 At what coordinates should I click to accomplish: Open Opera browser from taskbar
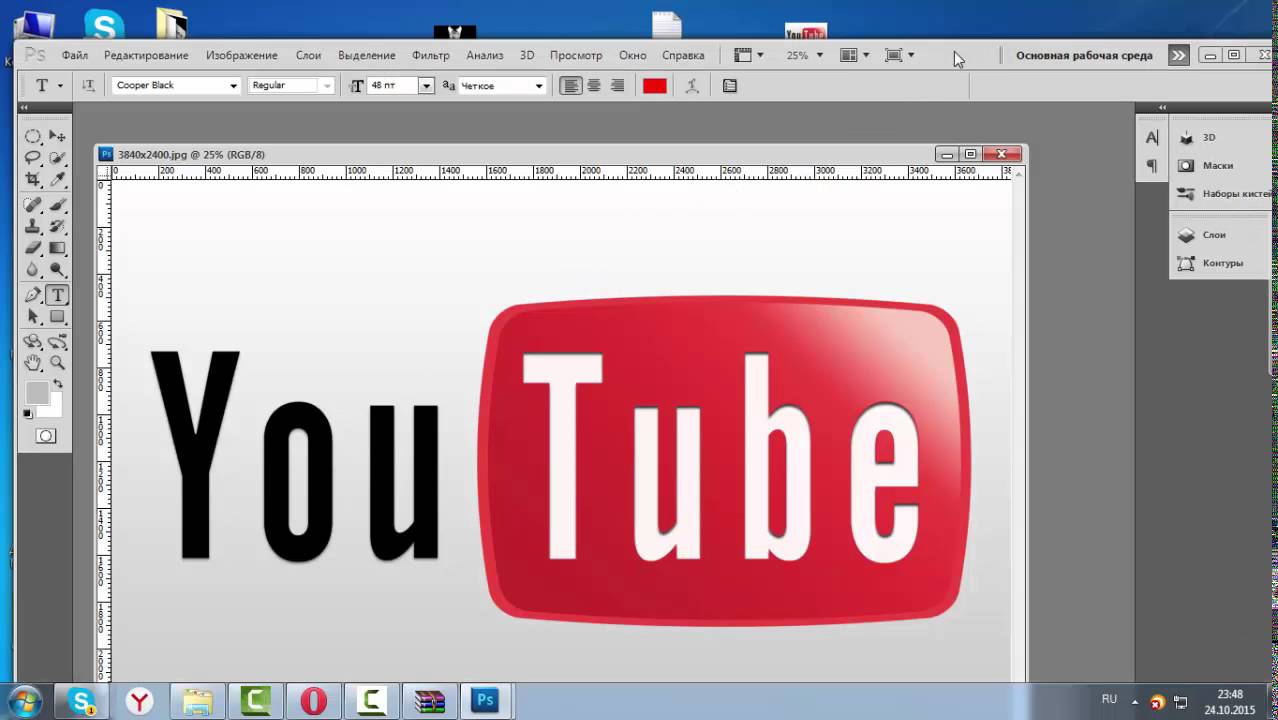click(x=314, y=701)
